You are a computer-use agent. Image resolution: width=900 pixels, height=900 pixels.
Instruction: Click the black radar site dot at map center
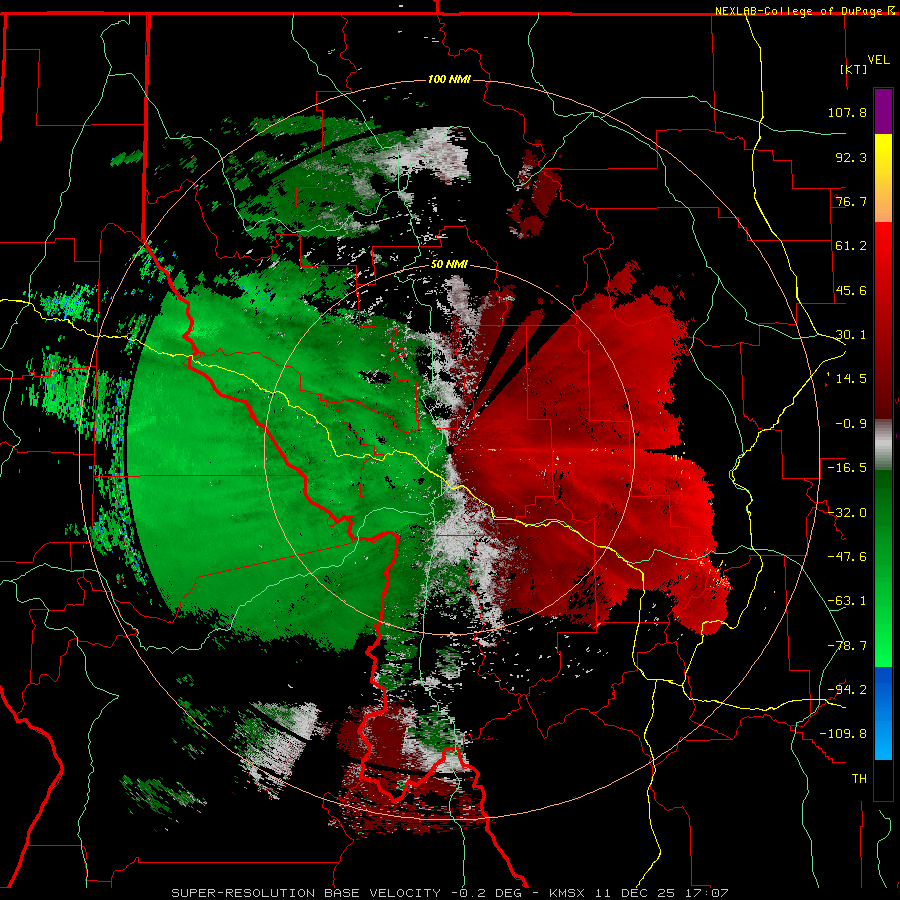click(450, 449)
